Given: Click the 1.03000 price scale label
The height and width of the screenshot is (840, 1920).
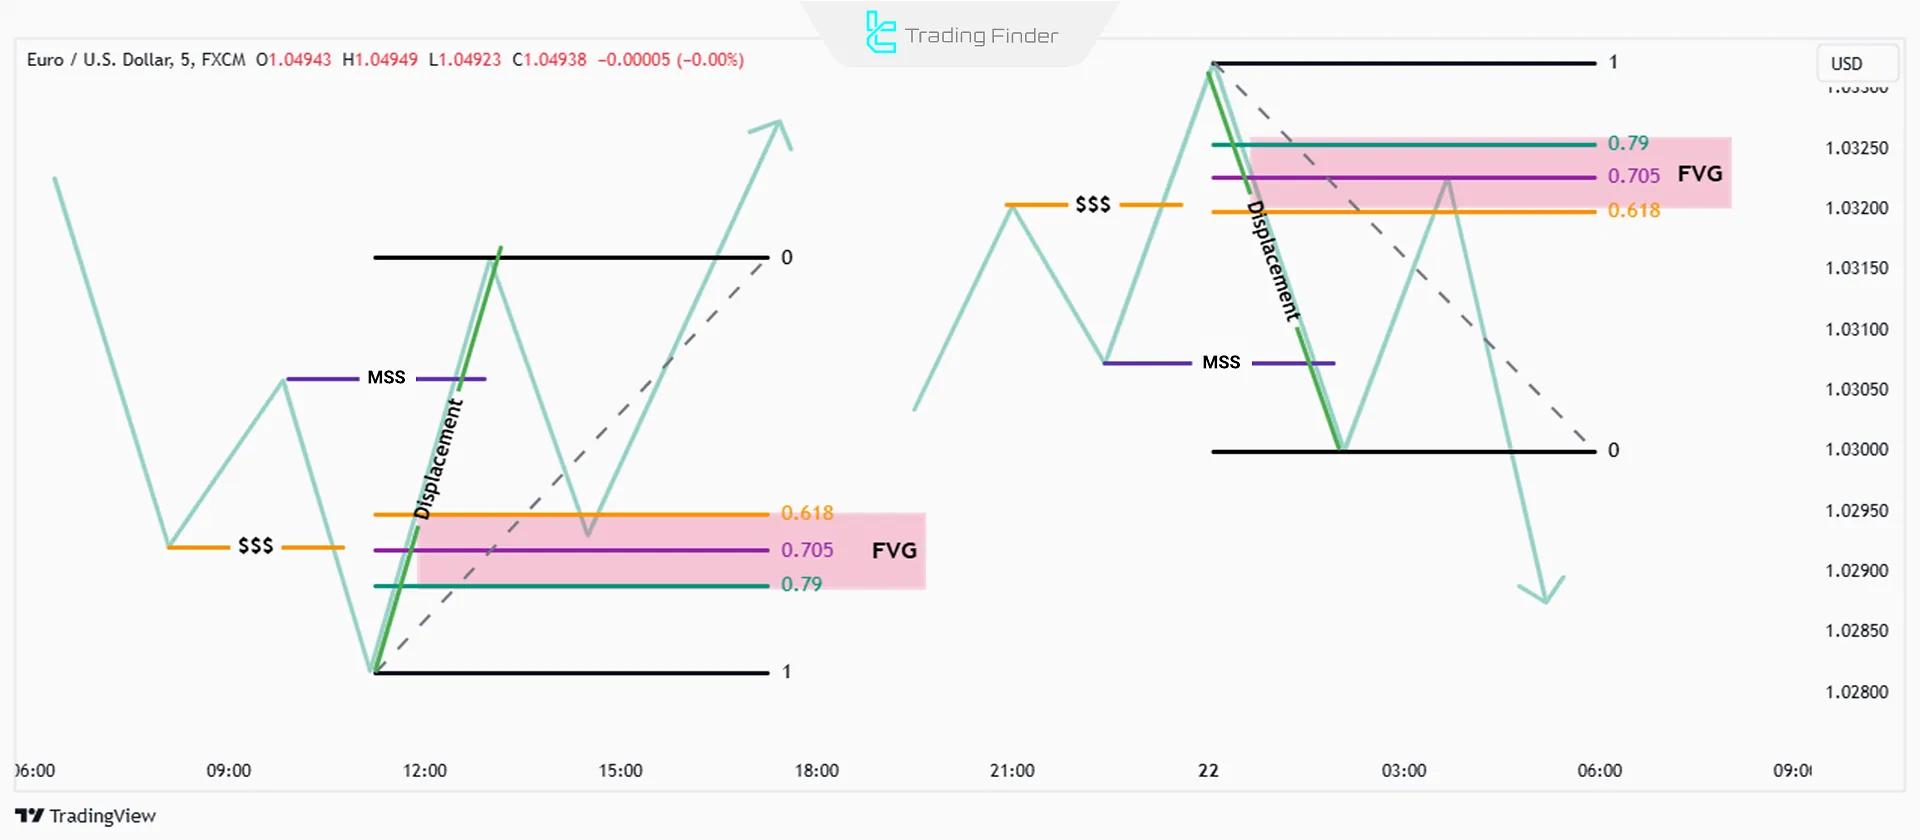Looking at the screenshot, I should [1857, 450].
